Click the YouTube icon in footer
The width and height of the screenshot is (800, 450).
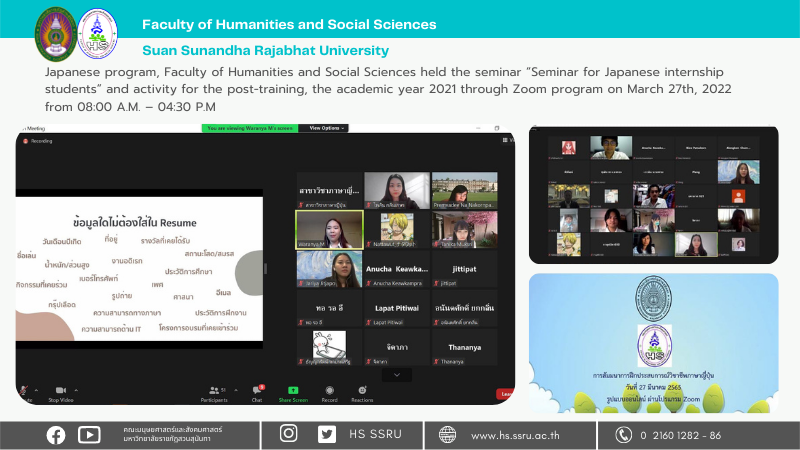(x=89, y=434)
